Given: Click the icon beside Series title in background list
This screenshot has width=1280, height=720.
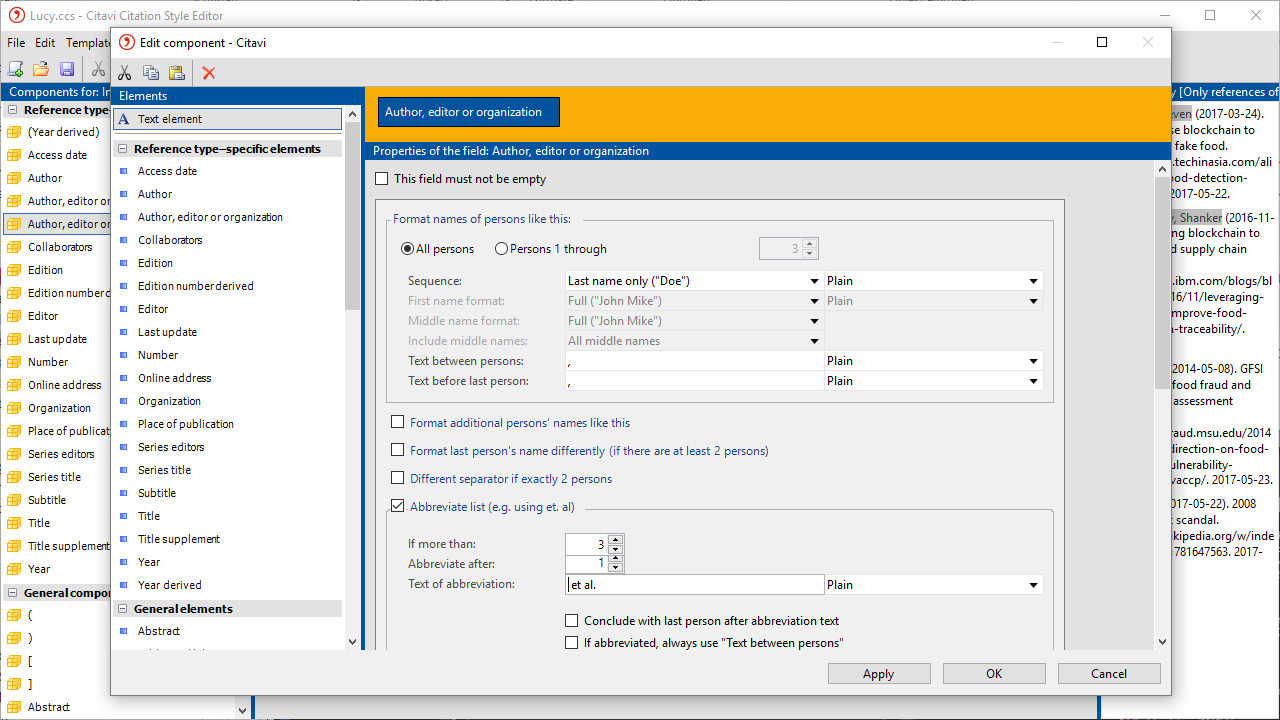Looking at the screenshot, I should 14,477.
